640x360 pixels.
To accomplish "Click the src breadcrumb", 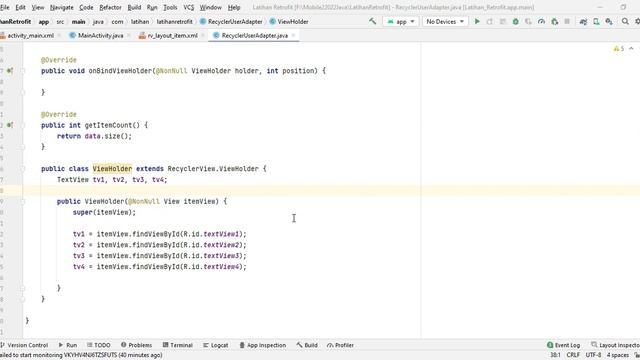I will [x=60, y=22].
